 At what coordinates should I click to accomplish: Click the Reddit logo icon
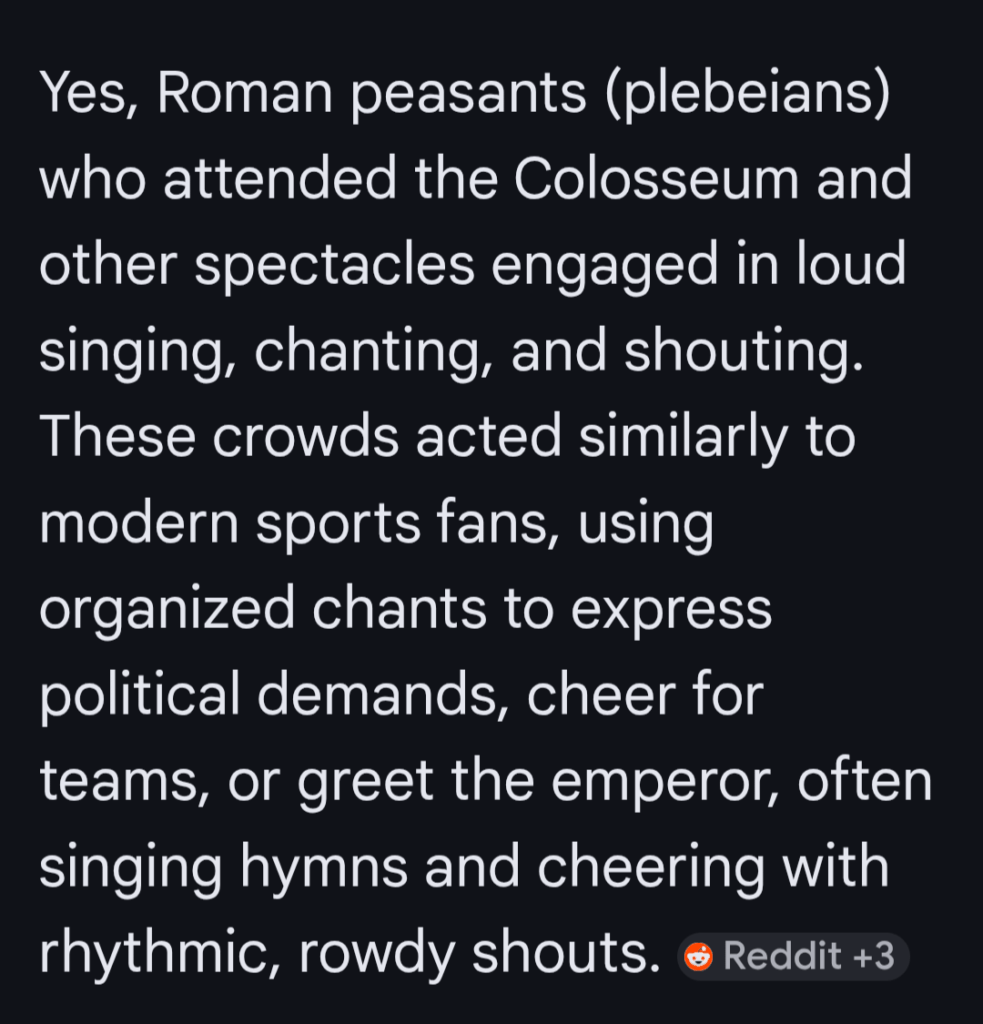click(699, 957)
